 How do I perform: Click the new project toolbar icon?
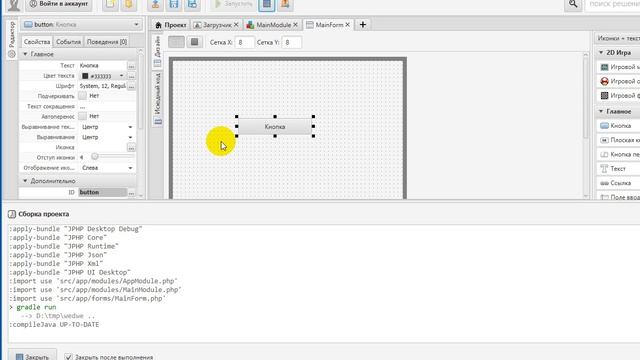(110, 4)
